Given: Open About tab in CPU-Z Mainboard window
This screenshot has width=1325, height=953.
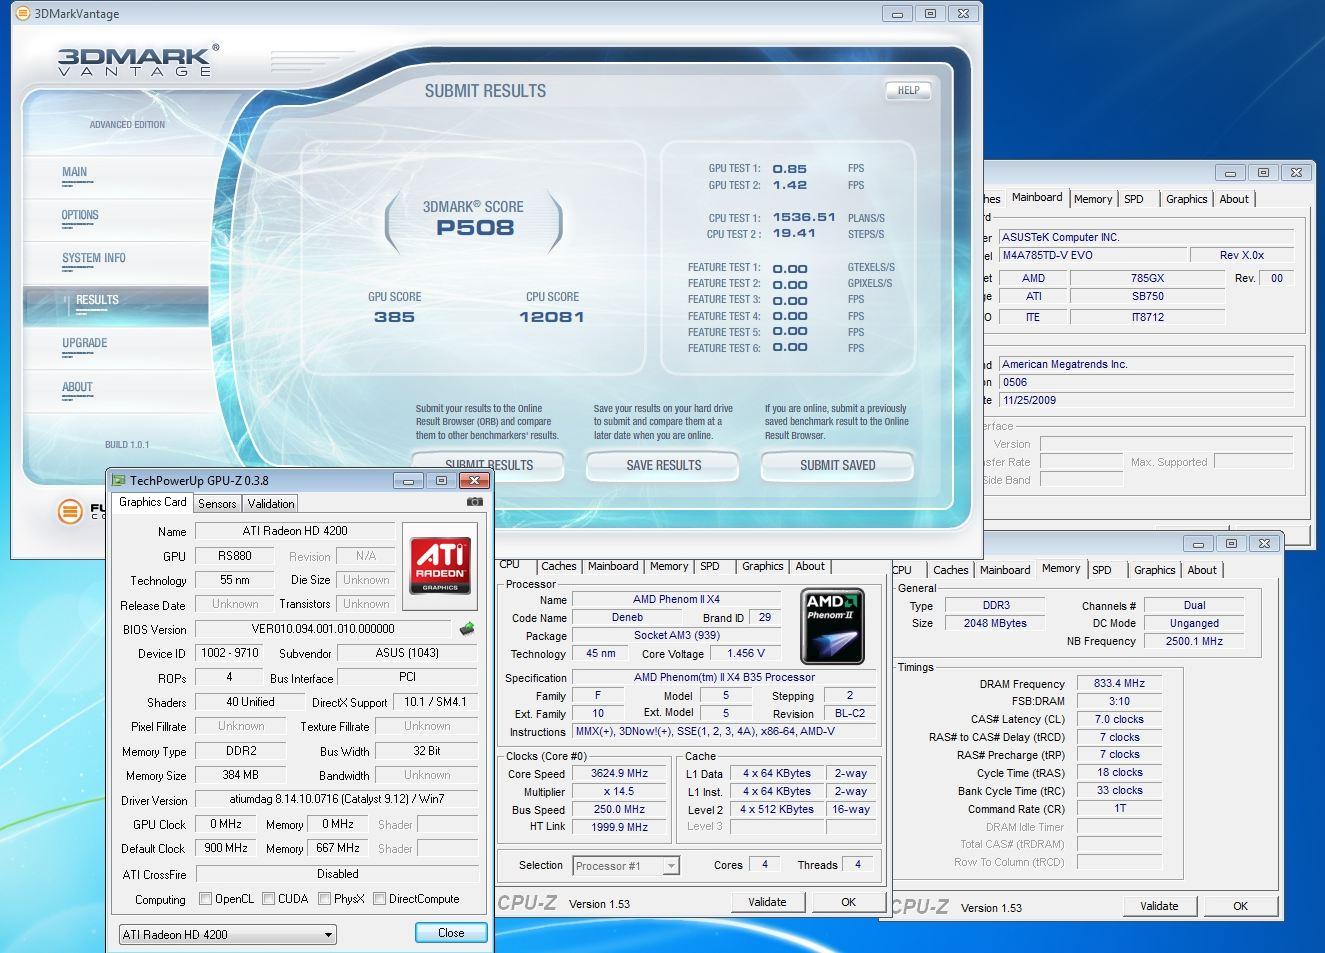Looking at the screenshot, I should coord(1234,199).
